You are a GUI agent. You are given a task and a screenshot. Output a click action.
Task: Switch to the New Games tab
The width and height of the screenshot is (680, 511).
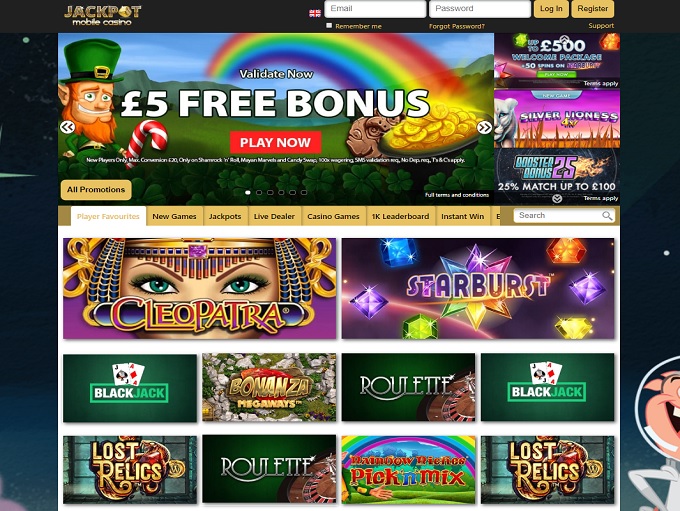(x=174, y=216)
